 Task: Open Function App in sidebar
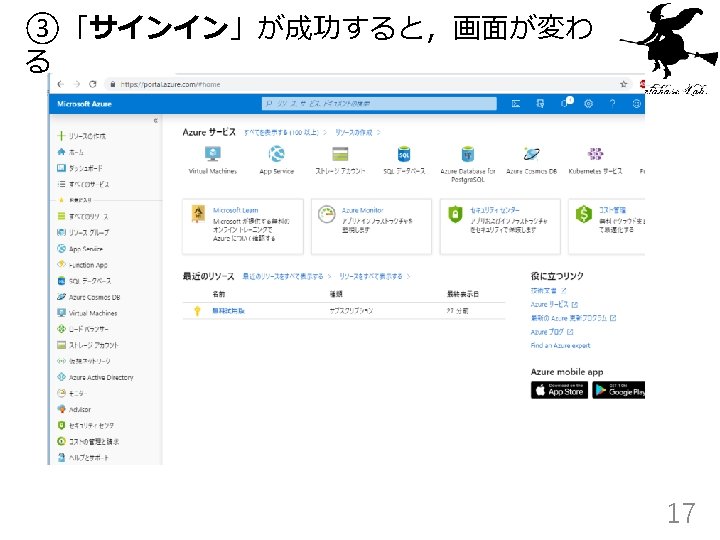pyautogui.click(x=82, y=264)
